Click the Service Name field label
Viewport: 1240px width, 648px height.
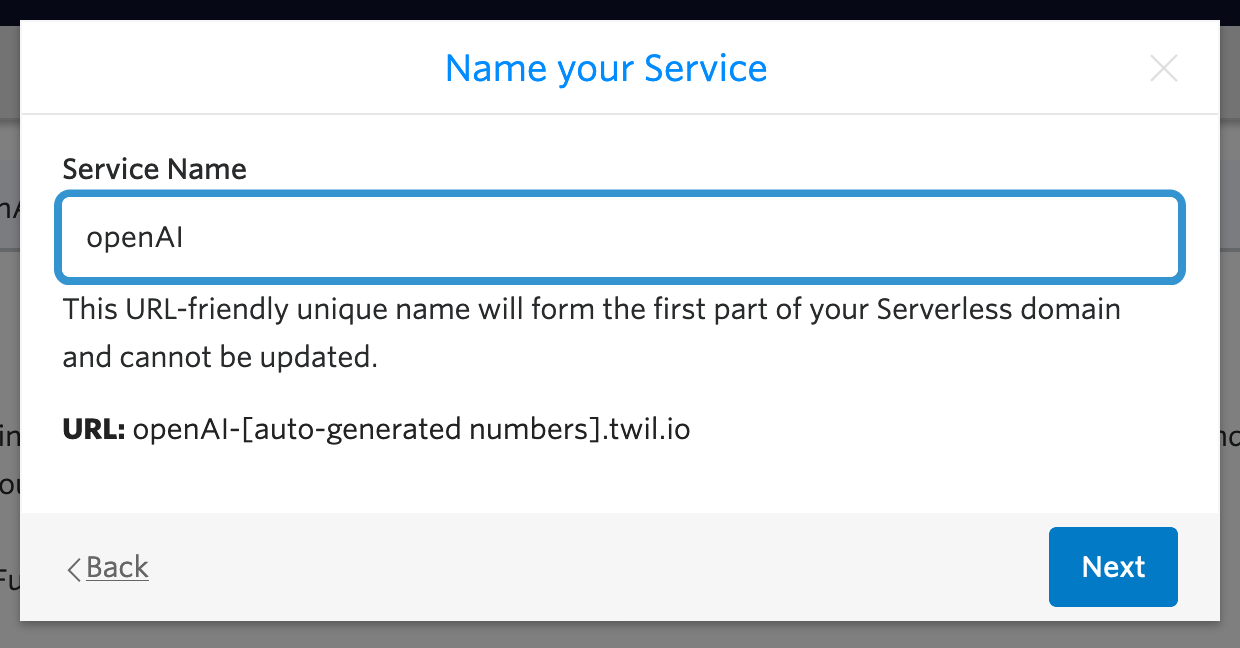[x=154, y=169]
